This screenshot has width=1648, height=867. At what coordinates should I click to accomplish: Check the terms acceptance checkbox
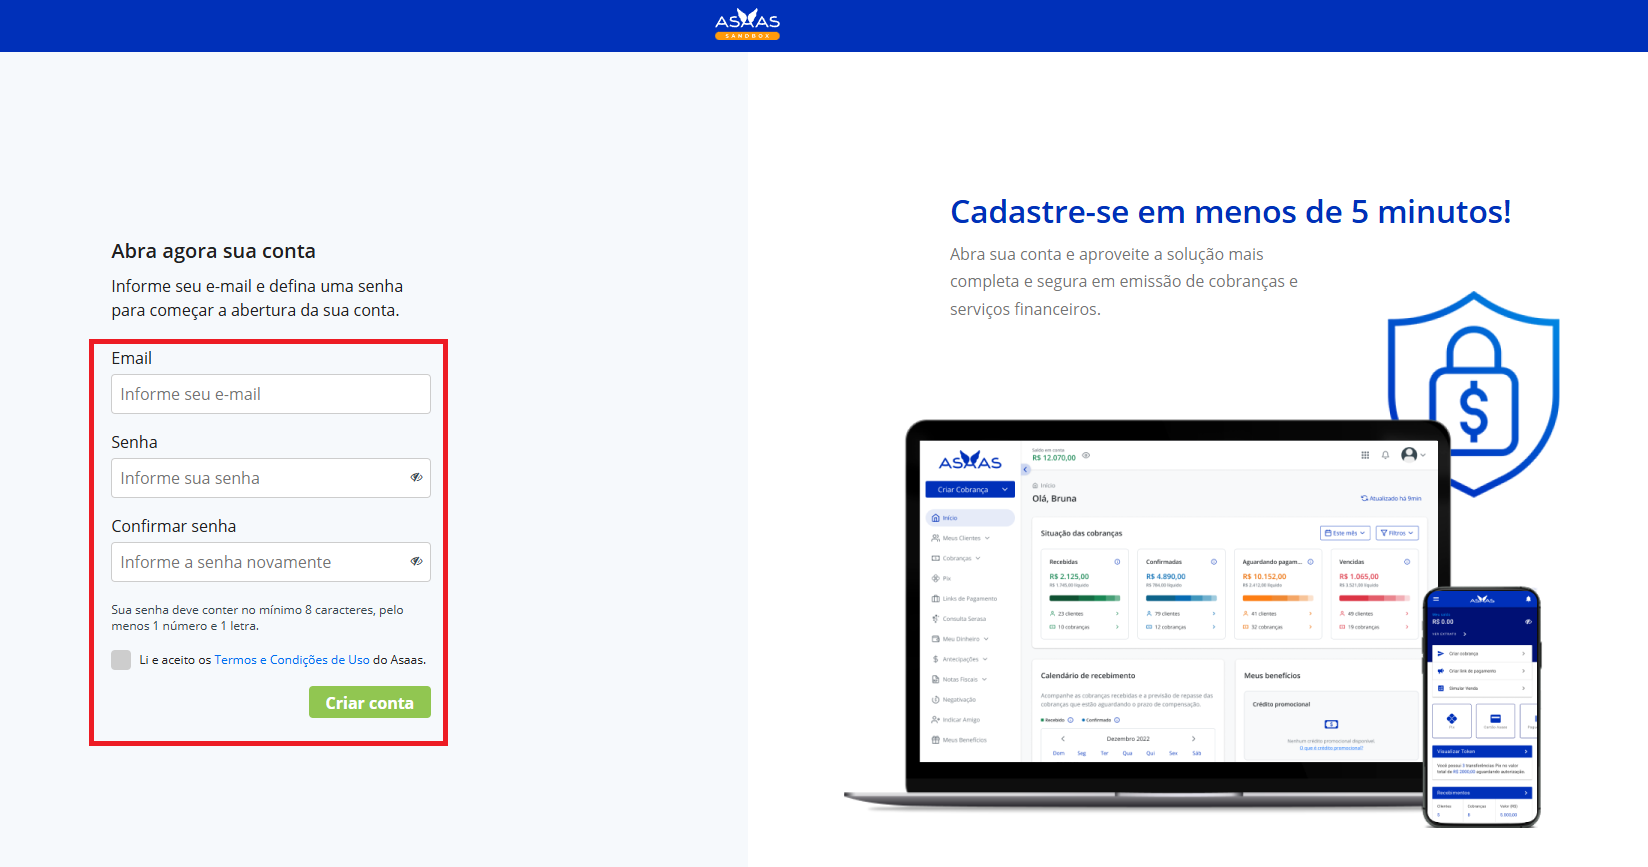(121, 660)
